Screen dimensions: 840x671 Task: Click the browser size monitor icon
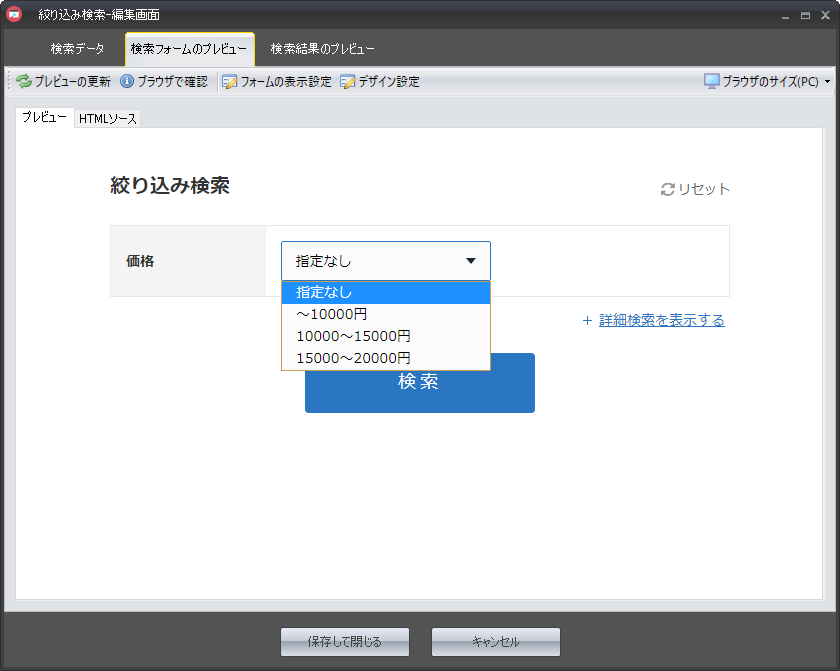tap(712, 82)
